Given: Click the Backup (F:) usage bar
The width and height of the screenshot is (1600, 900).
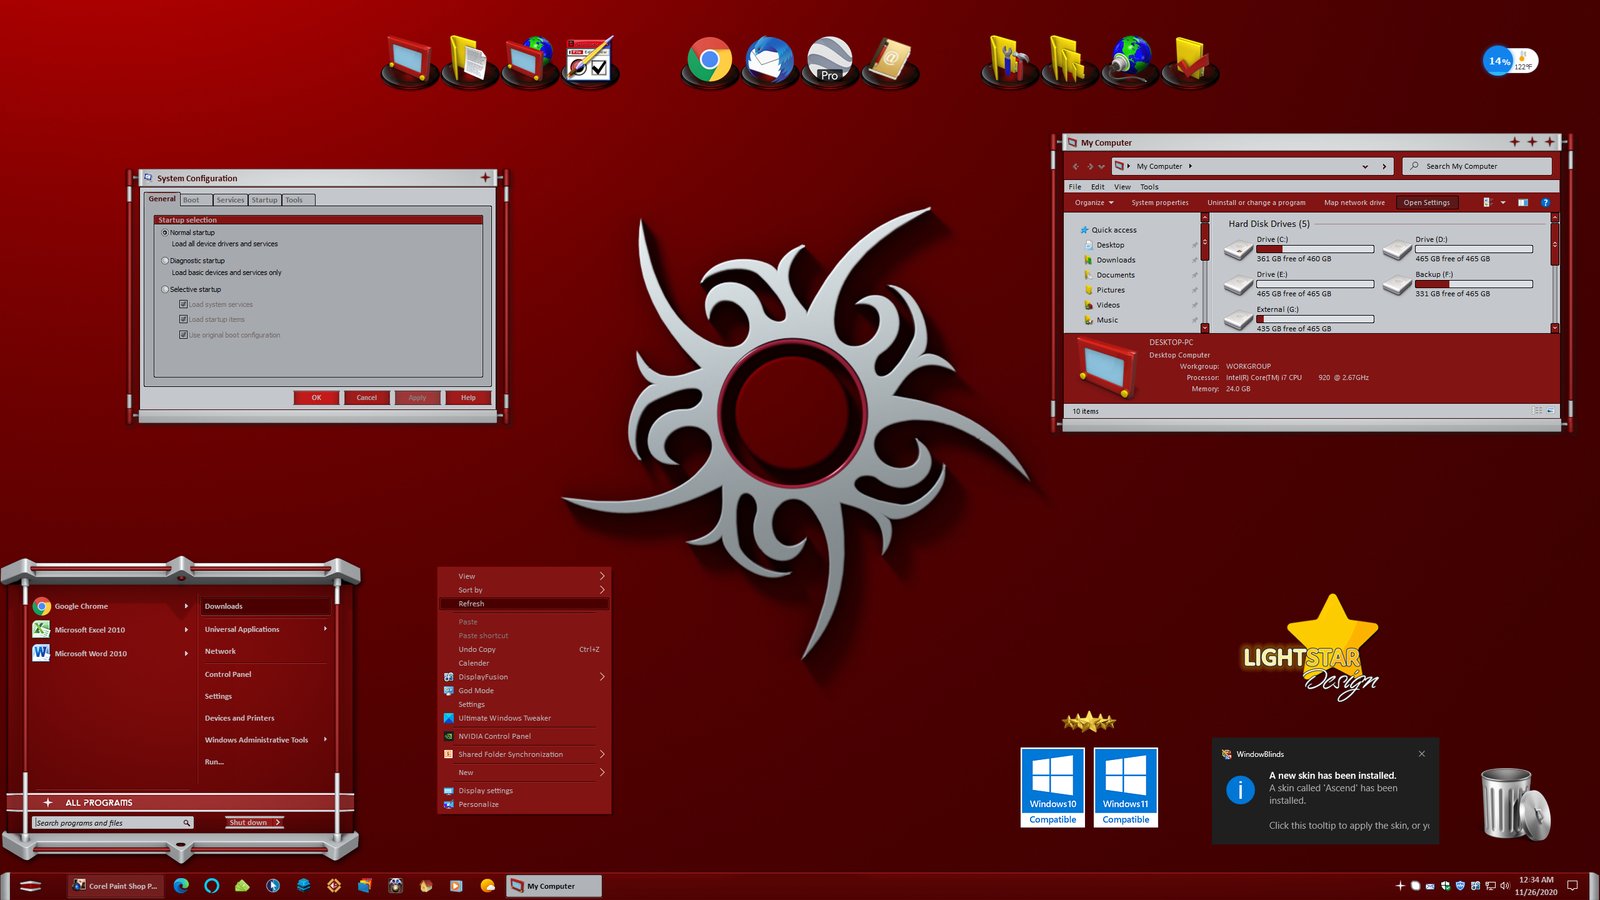Looking at the screenshot, I should (x=1474, y=284).
